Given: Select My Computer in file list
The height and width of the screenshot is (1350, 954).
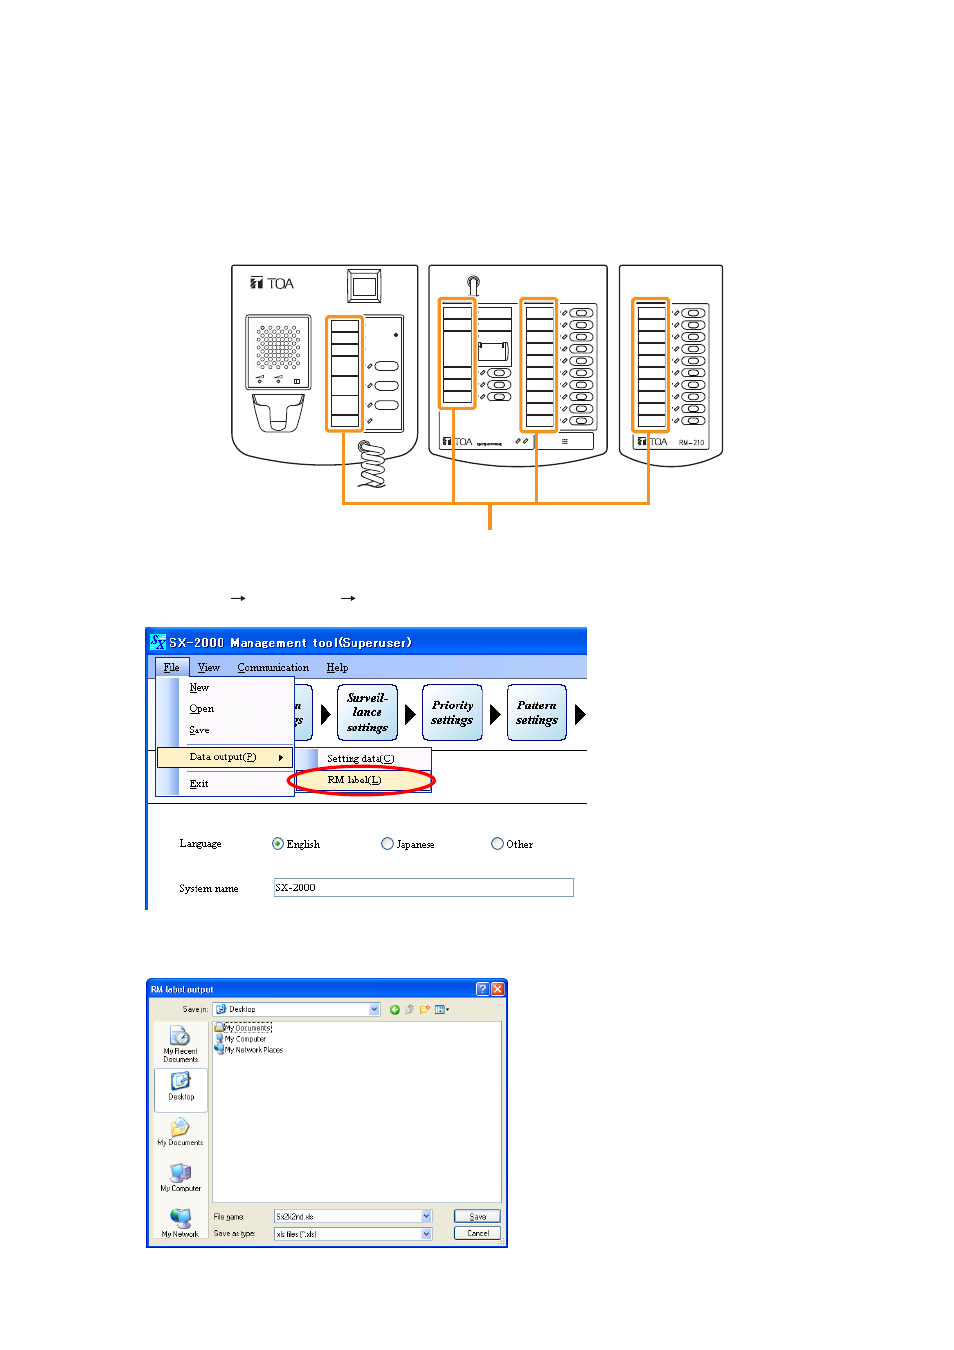Looking at the screenshot, I should click(241, 1039).
